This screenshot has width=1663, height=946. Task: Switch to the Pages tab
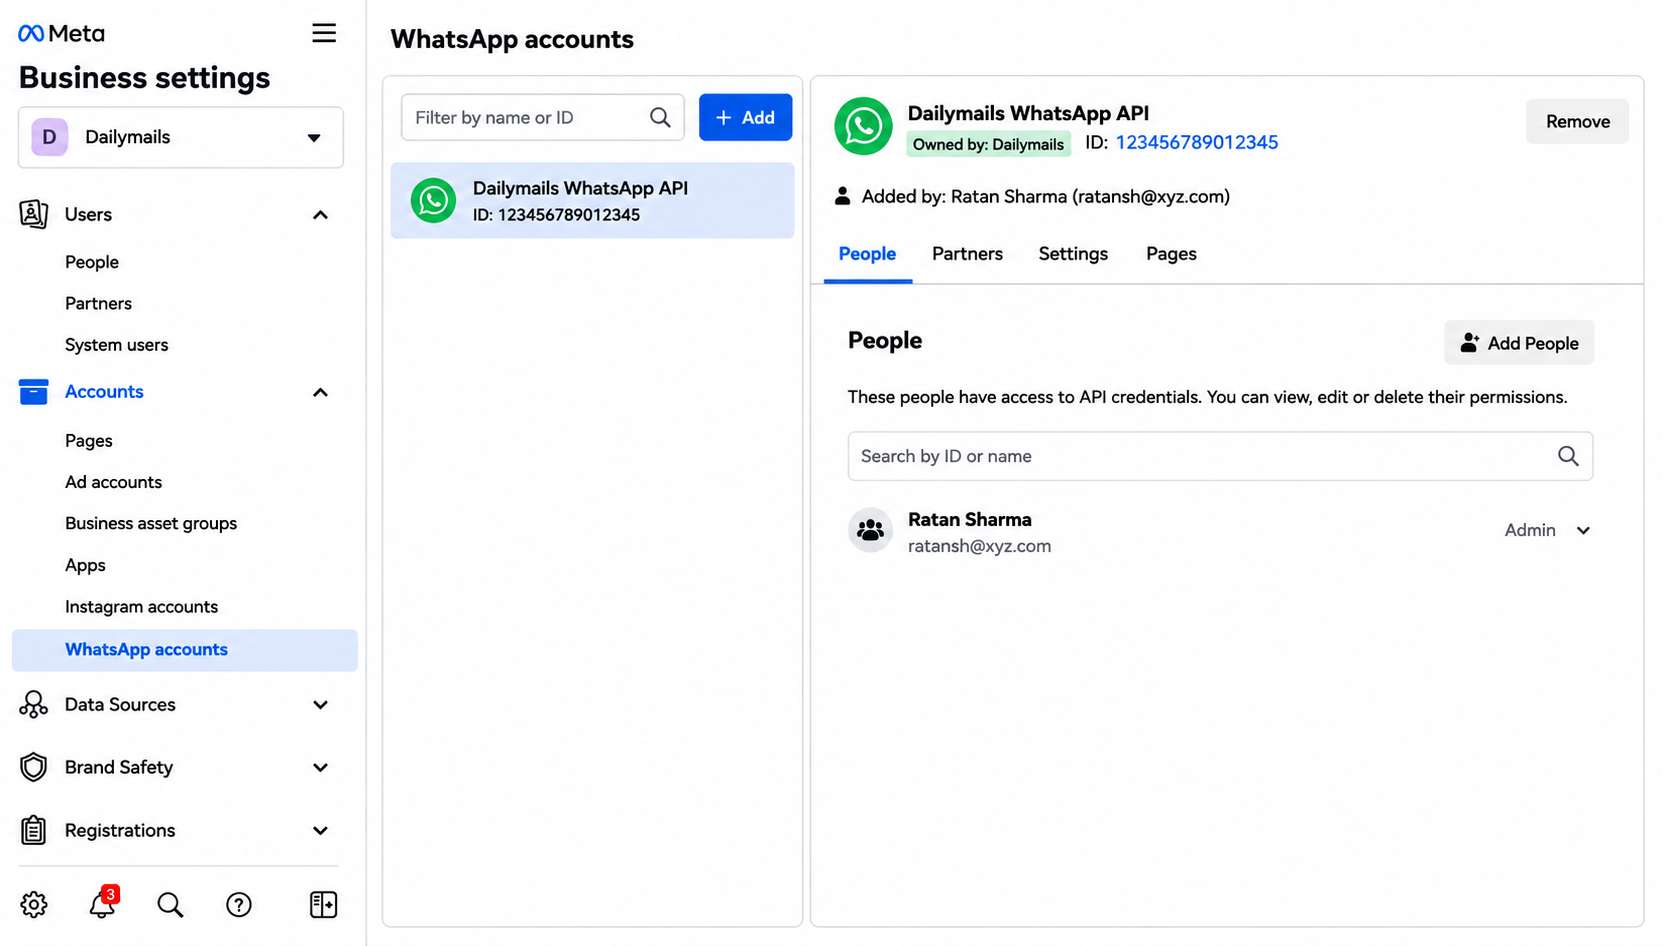point(1171,254)
